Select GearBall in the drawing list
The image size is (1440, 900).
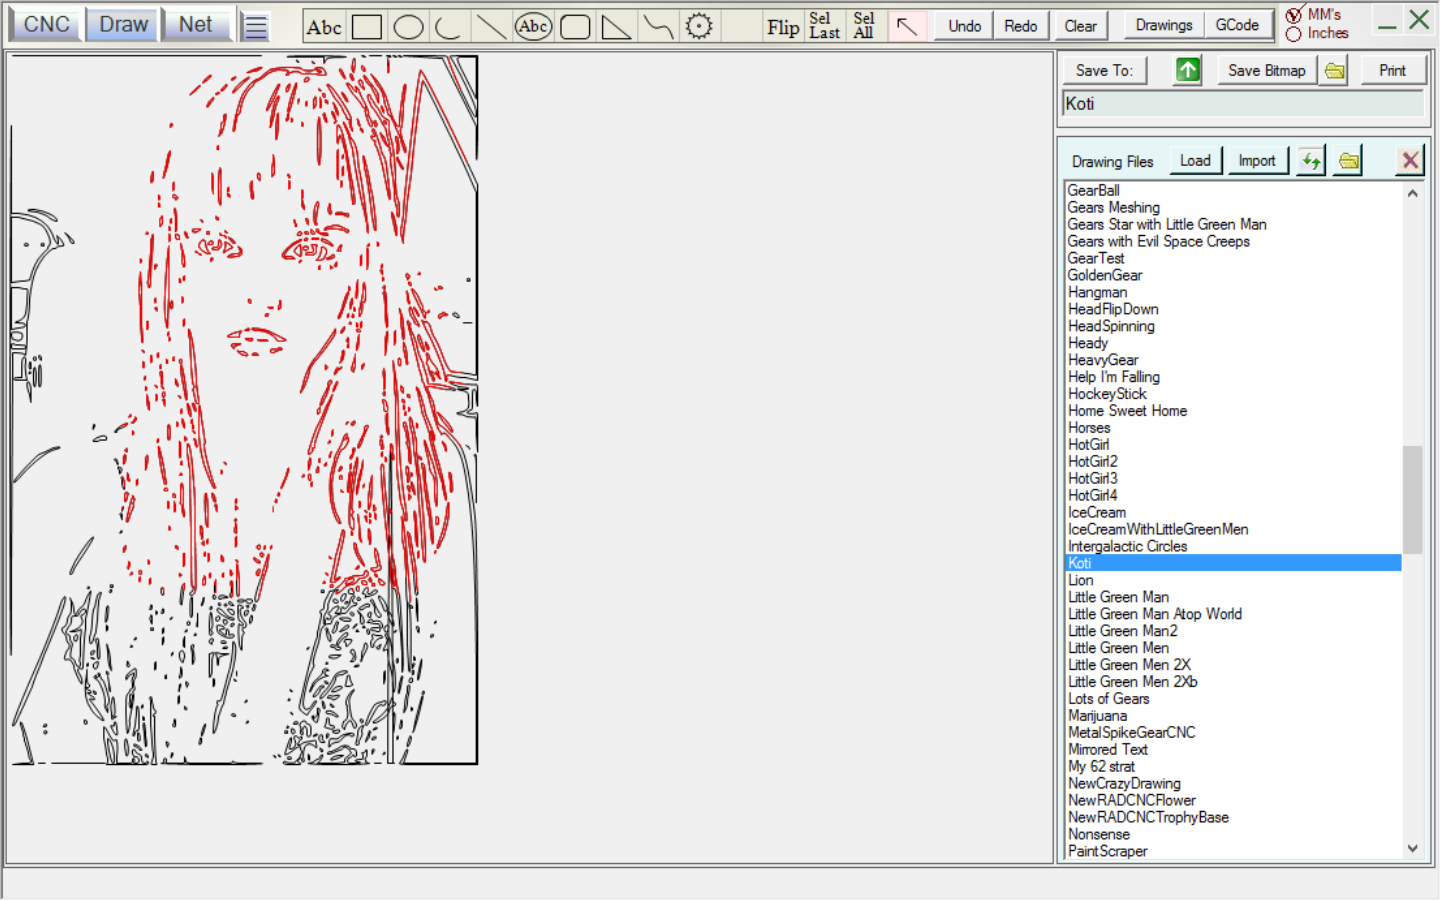1093,190
